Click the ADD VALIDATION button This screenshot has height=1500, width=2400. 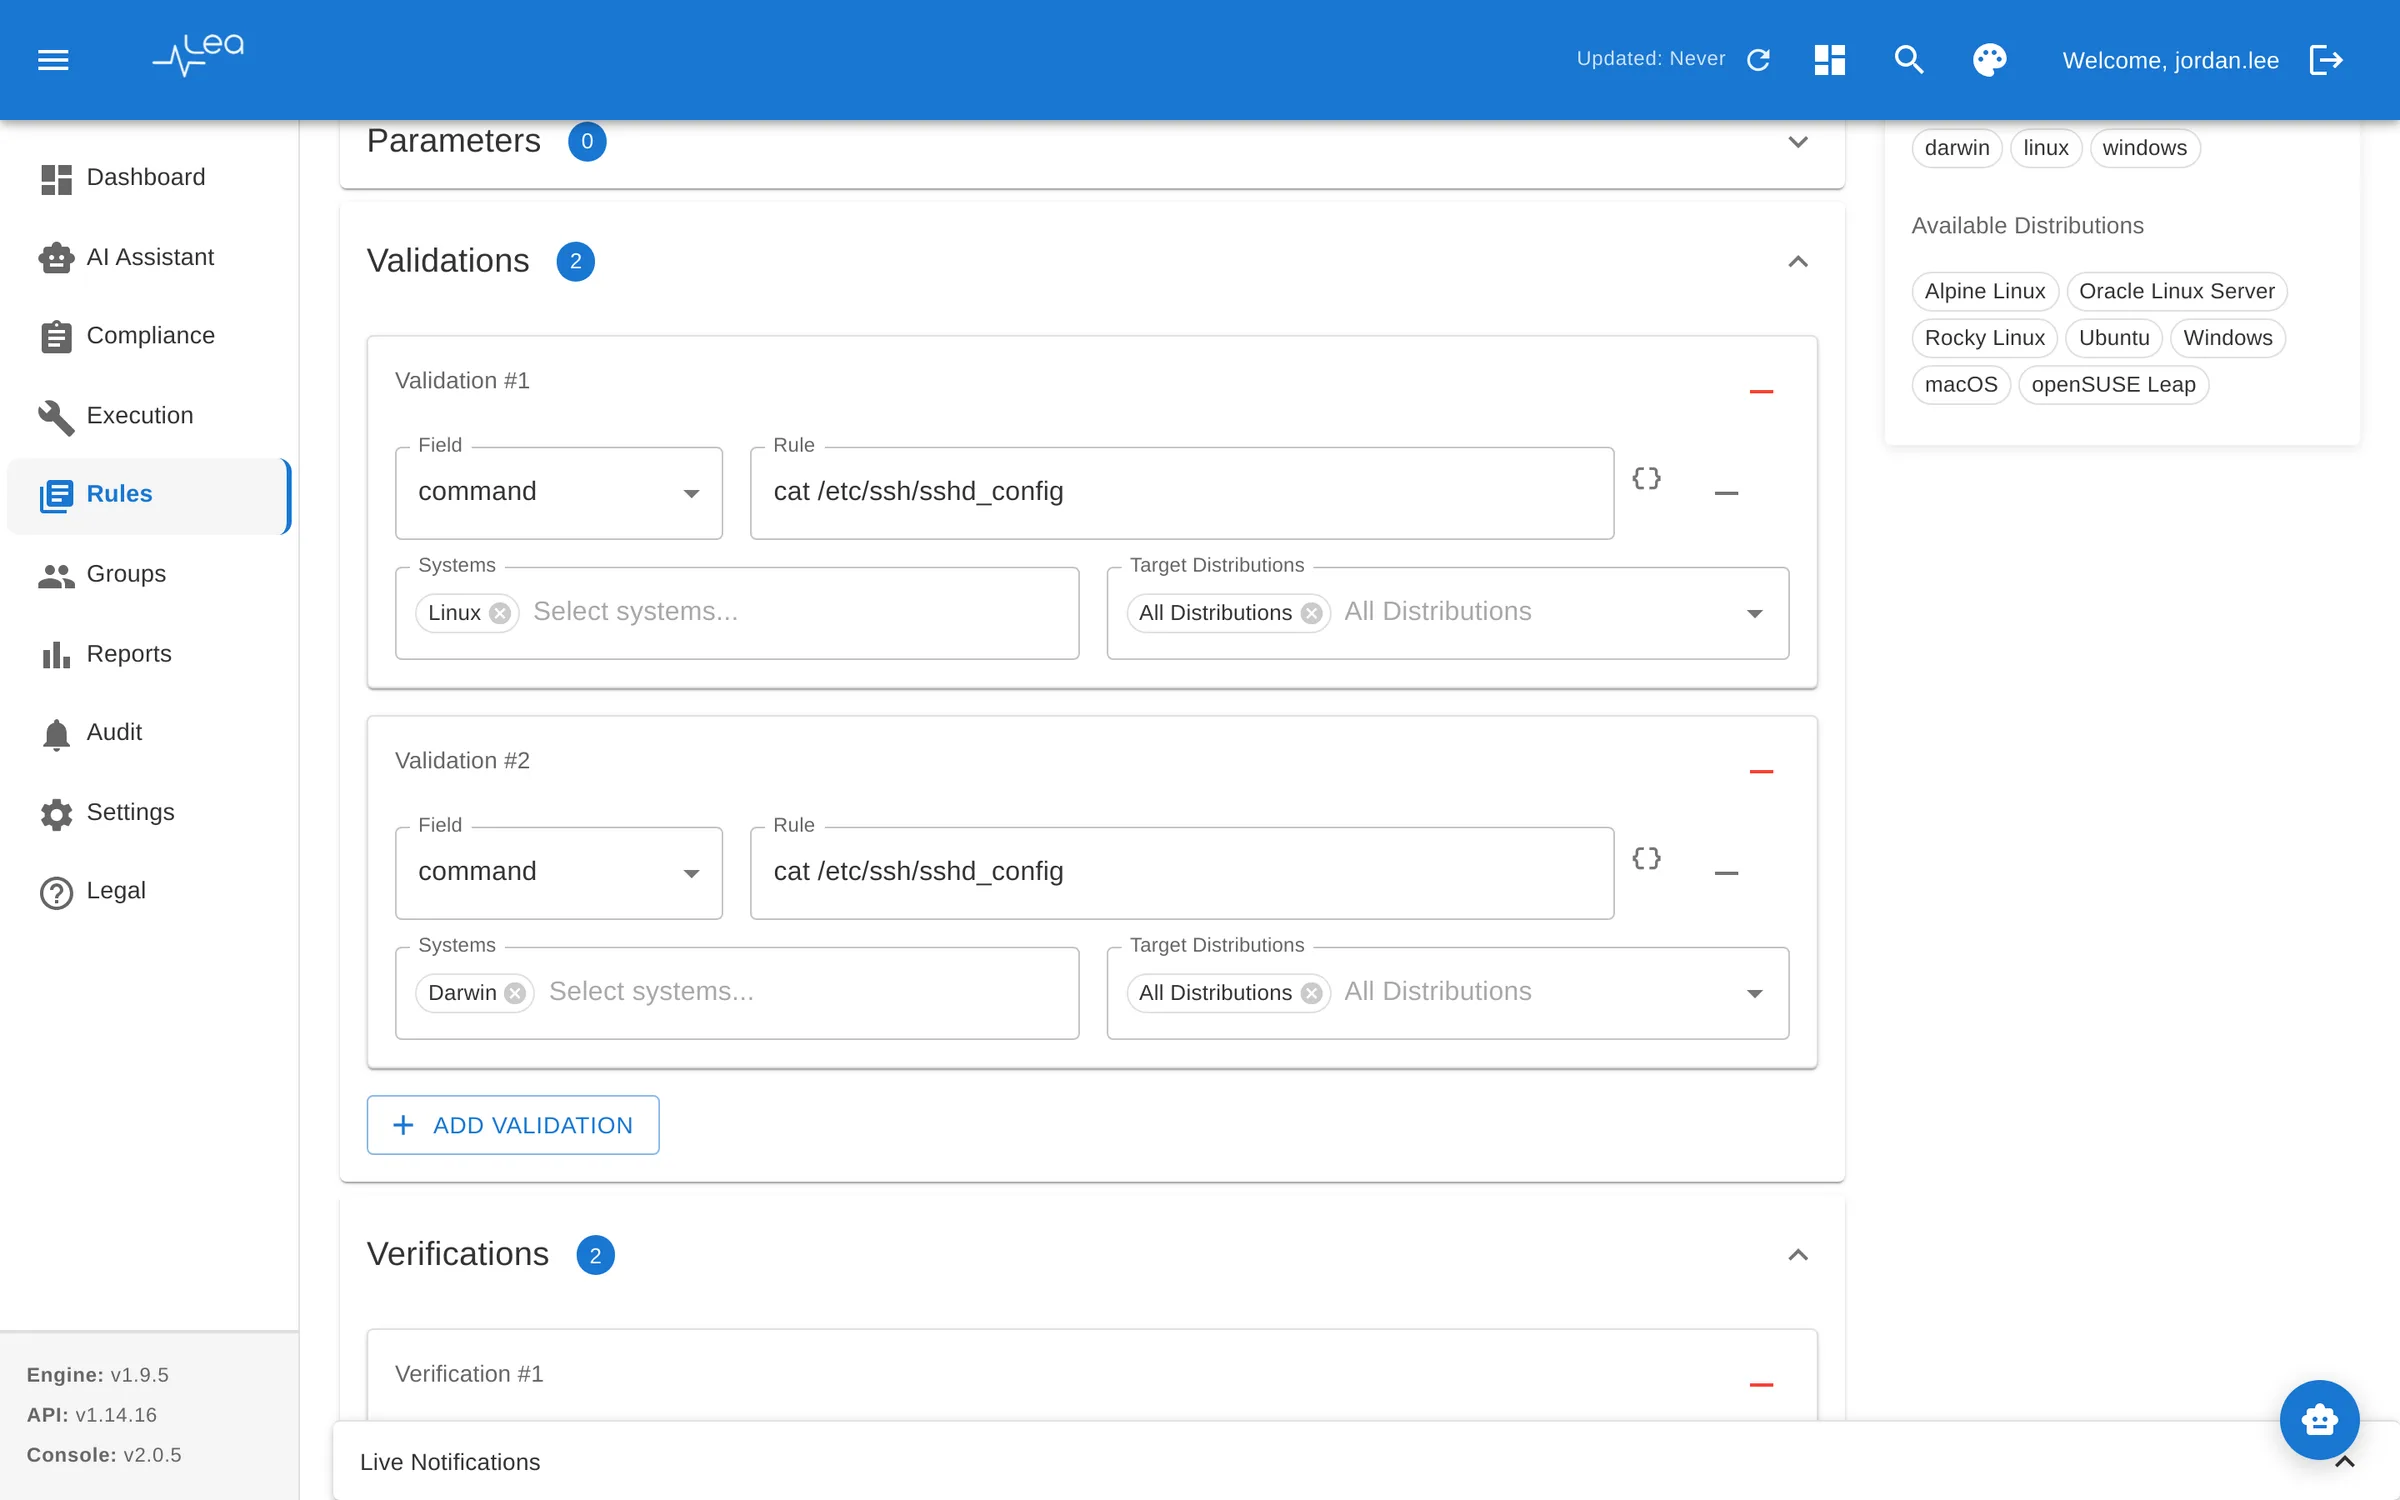[512, 1125]
